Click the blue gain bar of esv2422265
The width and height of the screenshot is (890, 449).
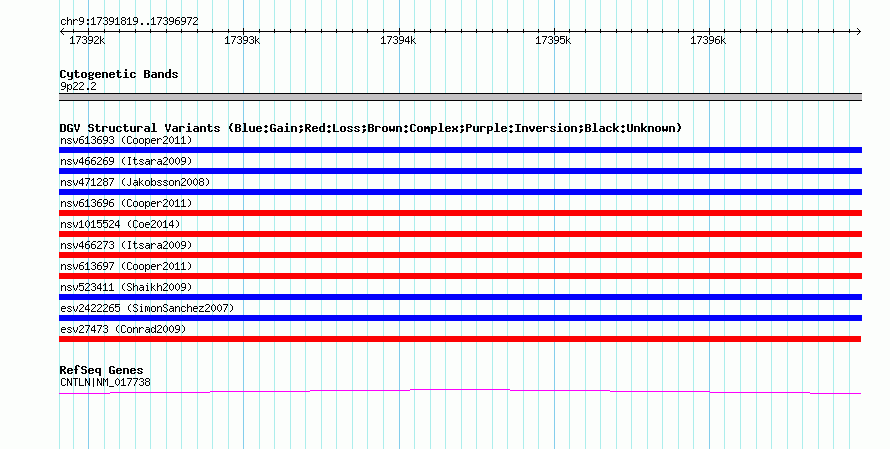tap(460, 318)
